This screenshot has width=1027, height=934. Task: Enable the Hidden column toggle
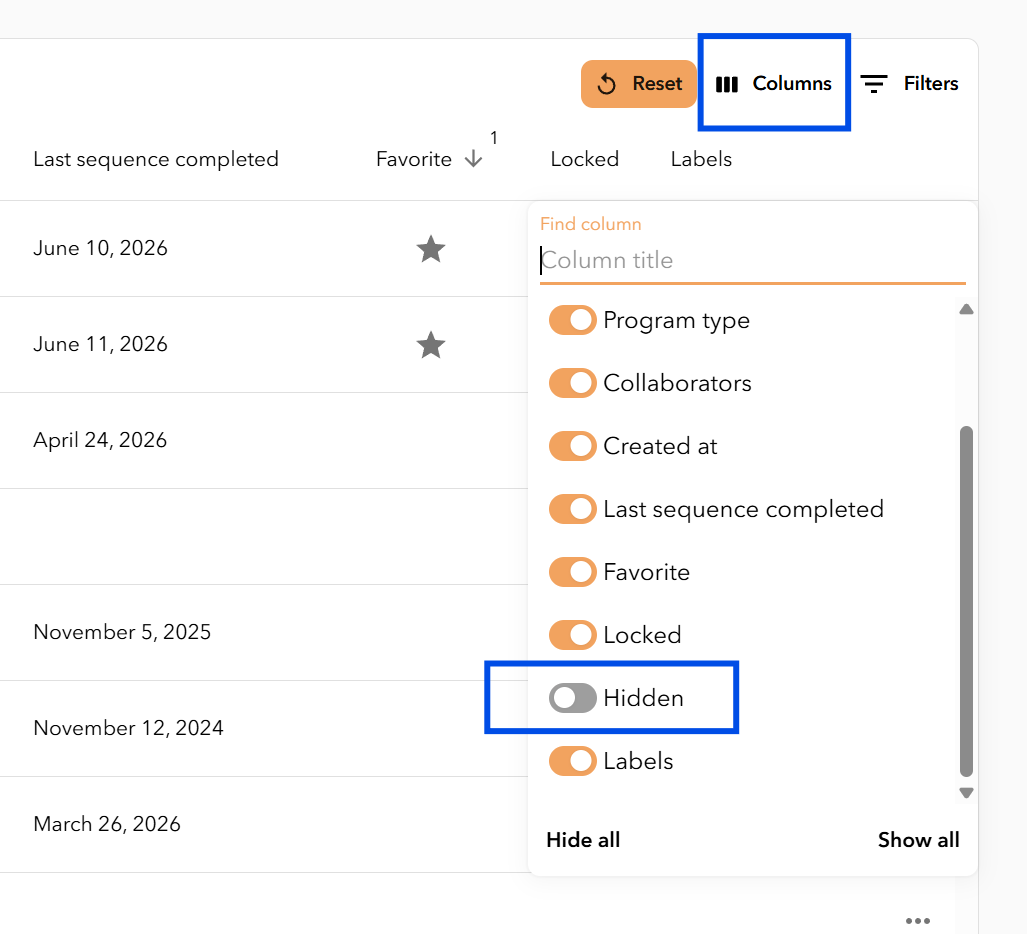coord(572,698)
